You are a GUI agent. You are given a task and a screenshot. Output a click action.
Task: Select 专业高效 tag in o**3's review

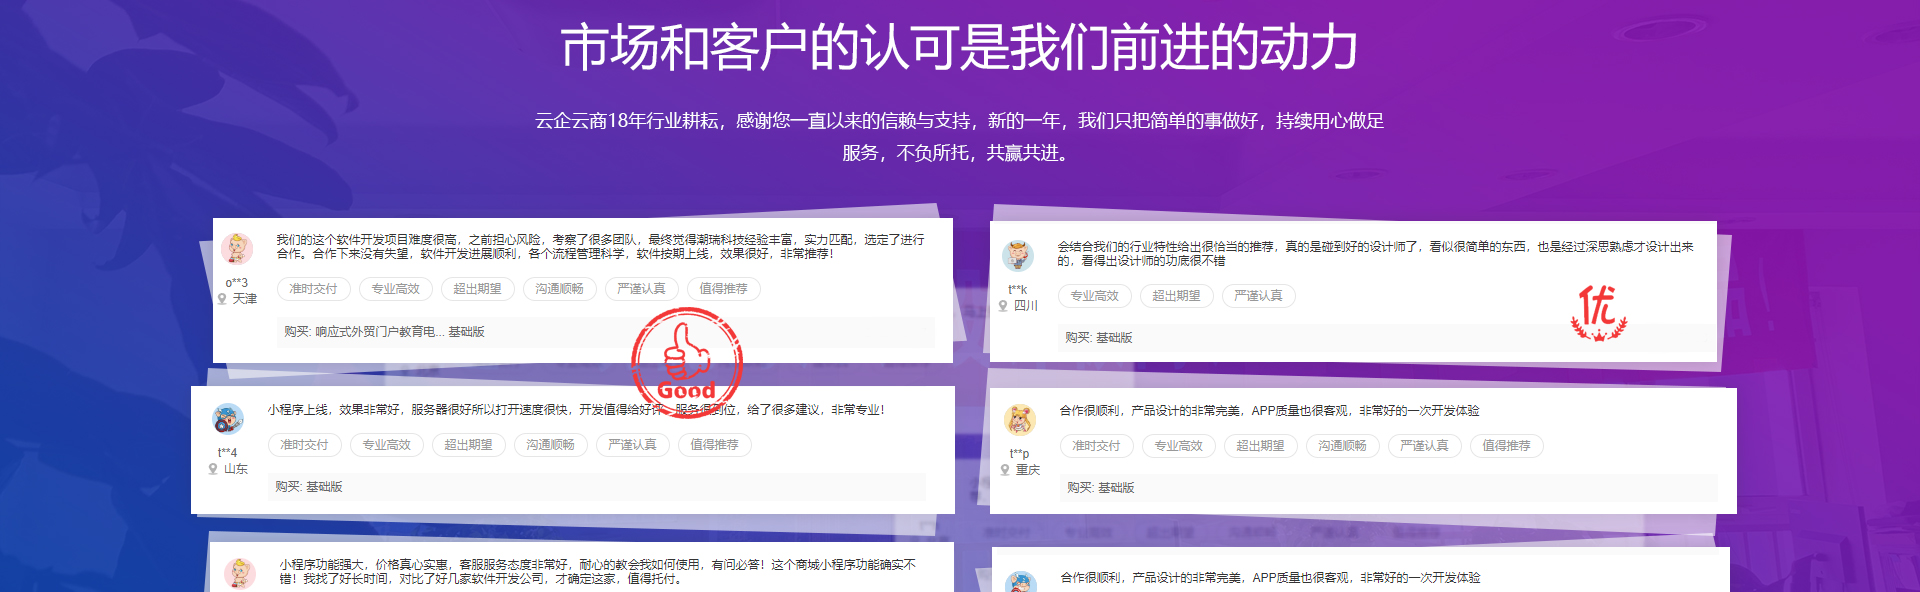click(x=396, y=289)
